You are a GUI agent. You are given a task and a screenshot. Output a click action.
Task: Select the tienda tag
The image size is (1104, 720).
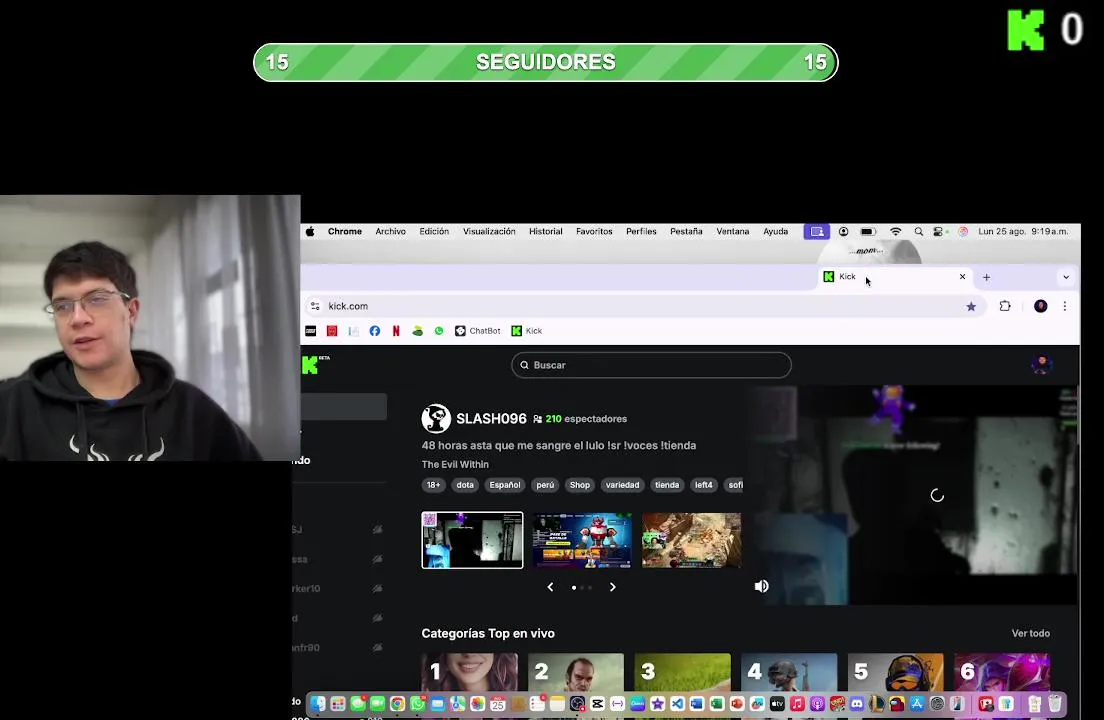667,485
